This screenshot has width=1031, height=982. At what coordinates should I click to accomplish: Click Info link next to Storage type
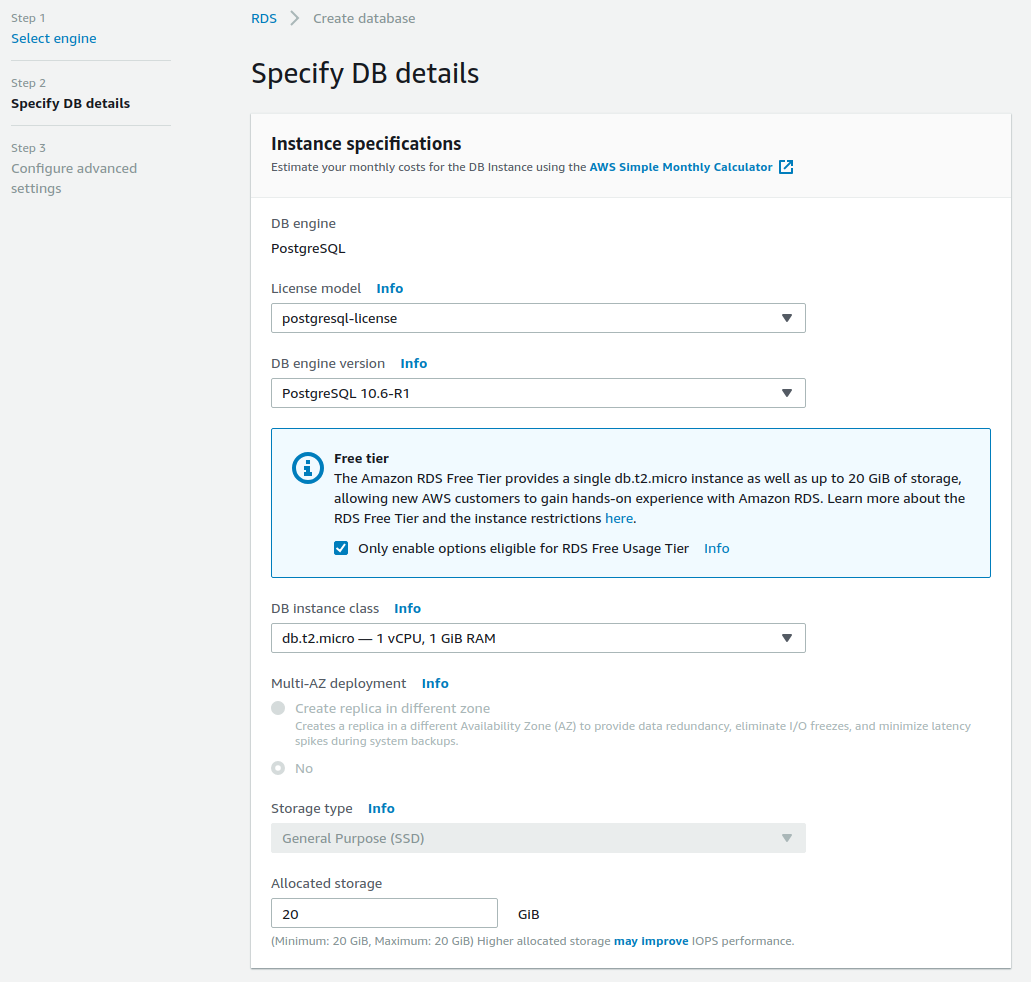[381, 808]
